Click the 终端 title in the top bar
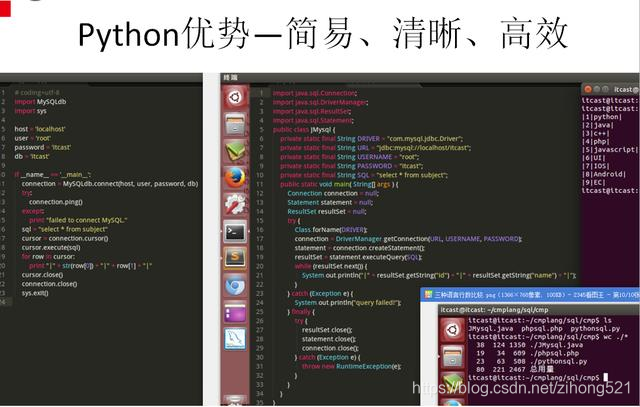The height and width of the screenshot is (407, 640). pyautogui.click(x=230, y=77)
